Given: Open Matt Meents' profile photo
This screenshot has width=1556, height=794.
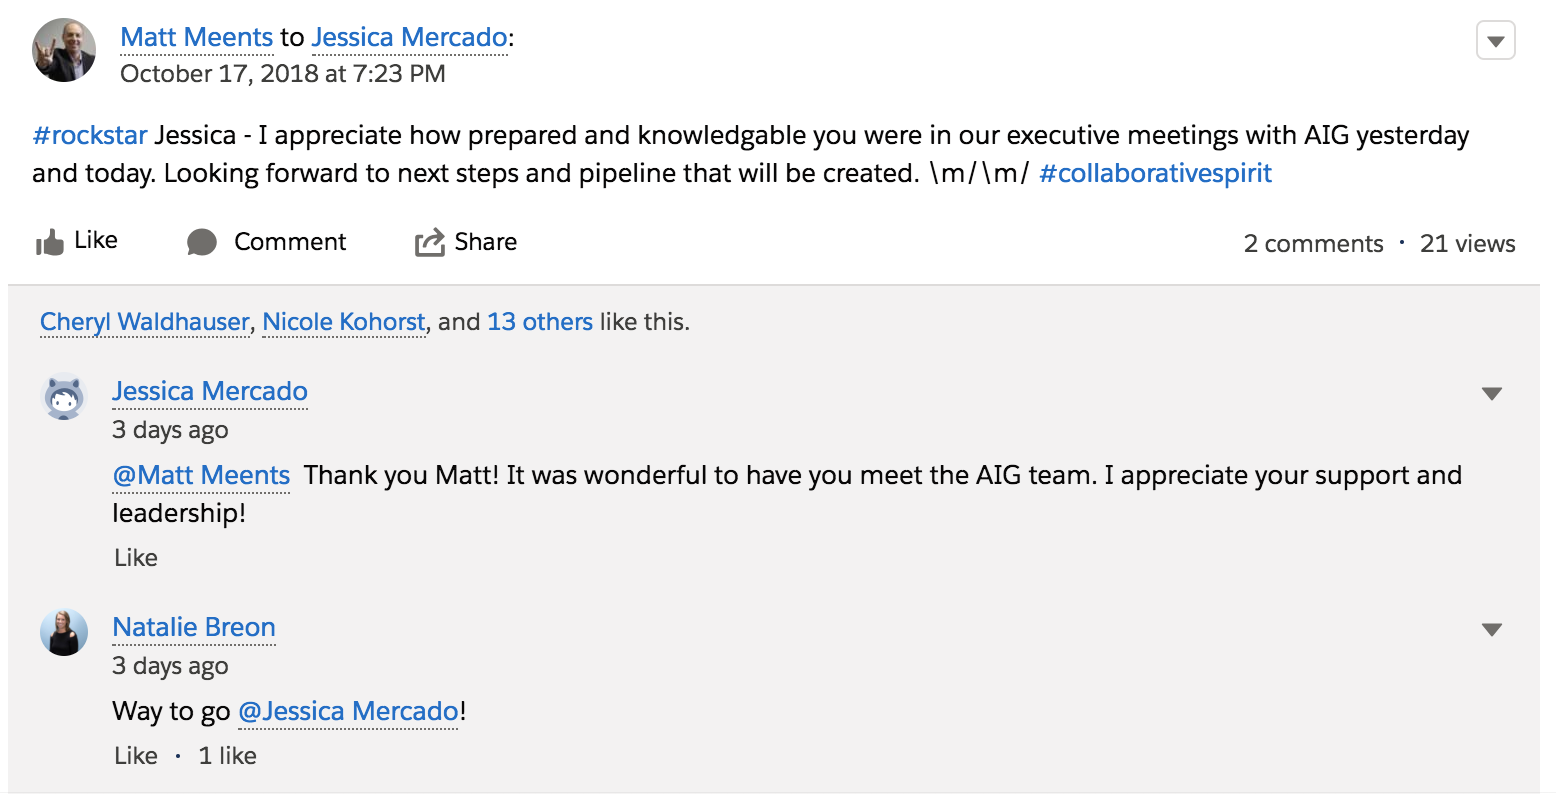Looking at the screenshot, I should (x=64, y=50).
